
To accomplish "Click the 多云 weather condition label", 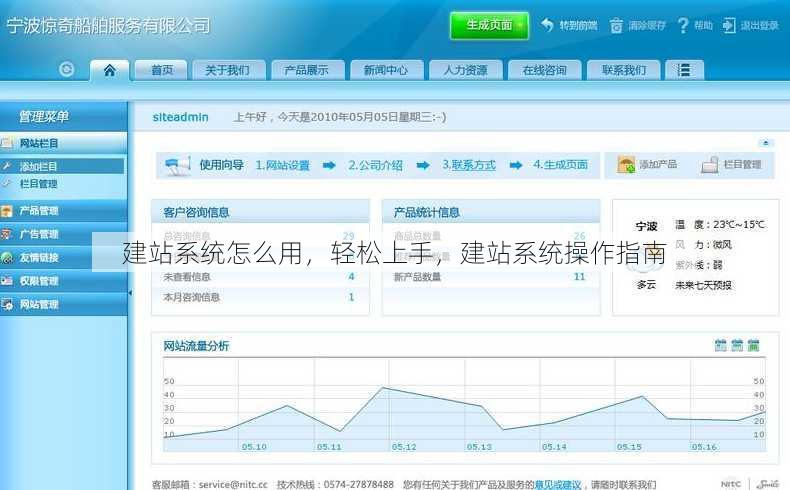I will click(x=646, y=285).
